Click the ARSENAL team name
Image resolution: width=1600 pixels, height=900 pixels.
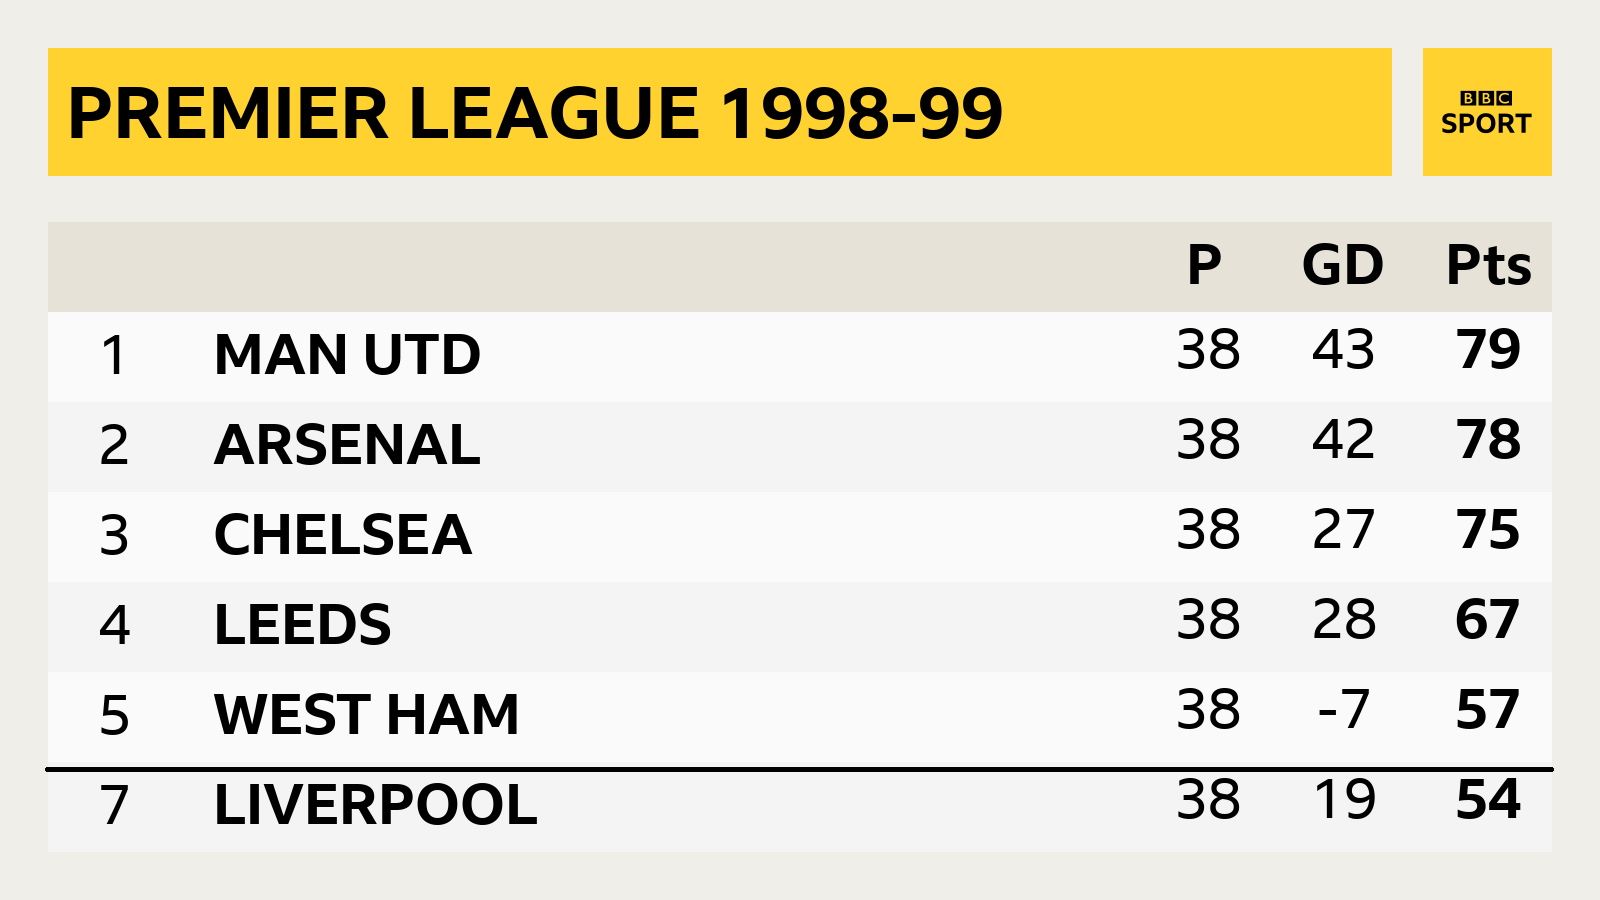[347, 445]
